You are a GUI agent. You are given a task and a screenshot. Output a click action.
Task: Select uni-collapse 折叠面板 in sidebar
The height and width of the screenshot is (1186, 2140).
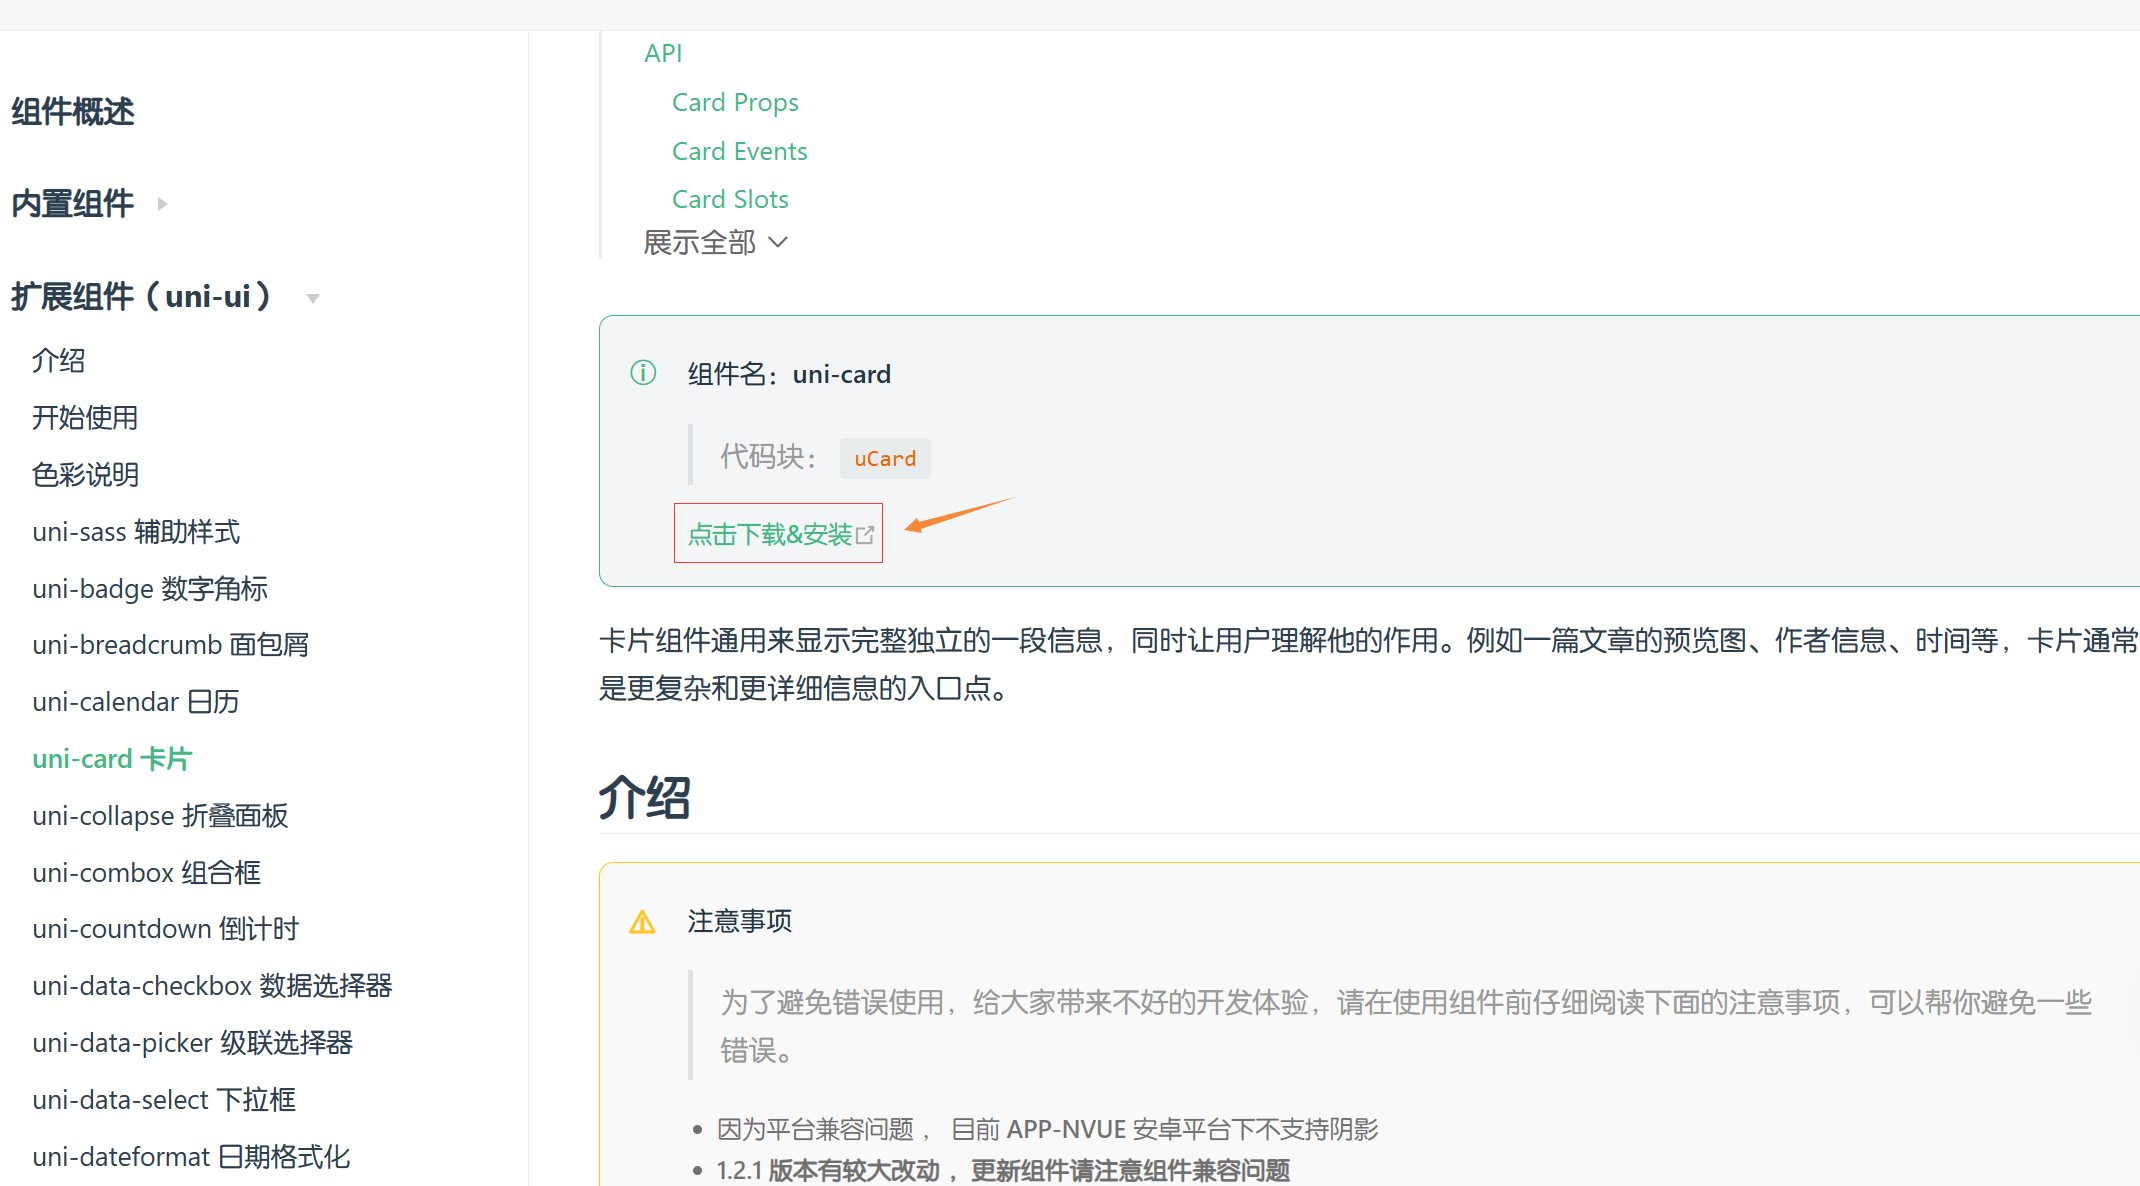pyautogui.click(x=160, y=816)
